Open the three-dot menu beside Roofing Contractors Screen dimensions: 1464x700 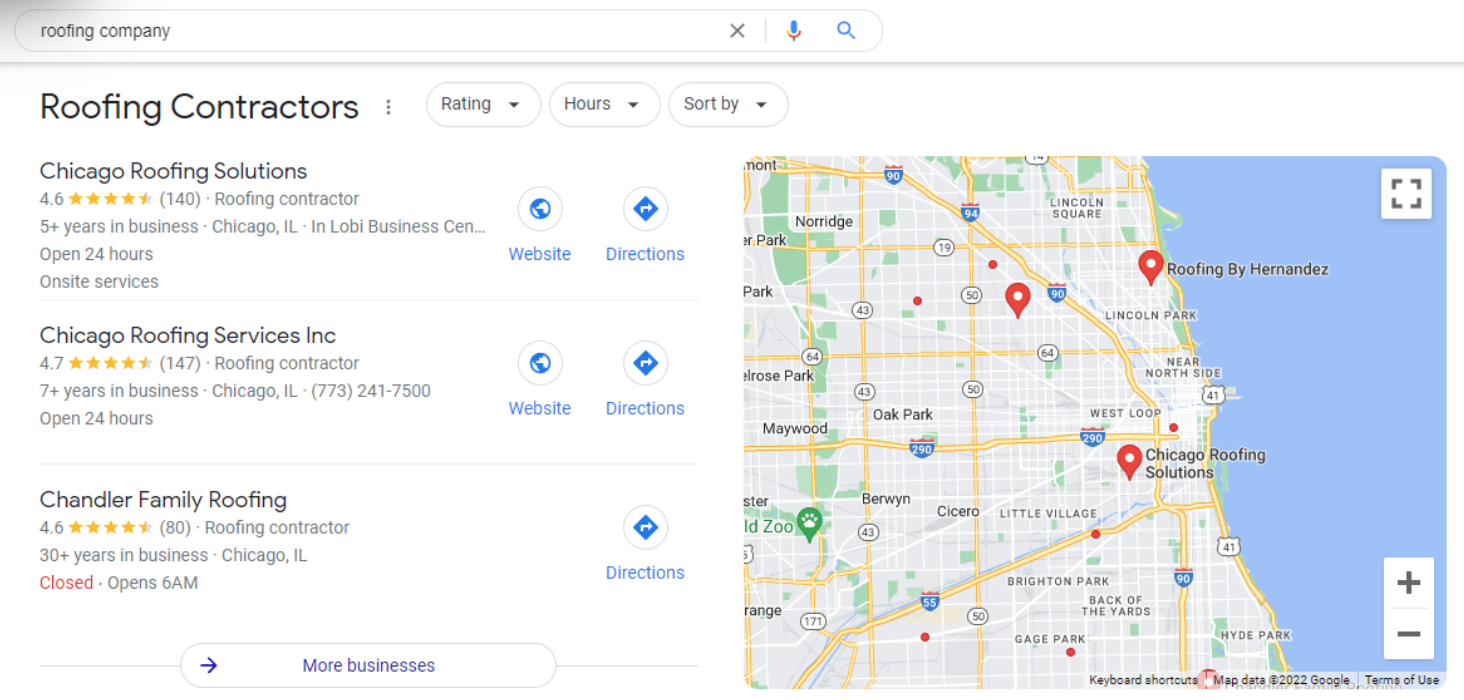388,107
